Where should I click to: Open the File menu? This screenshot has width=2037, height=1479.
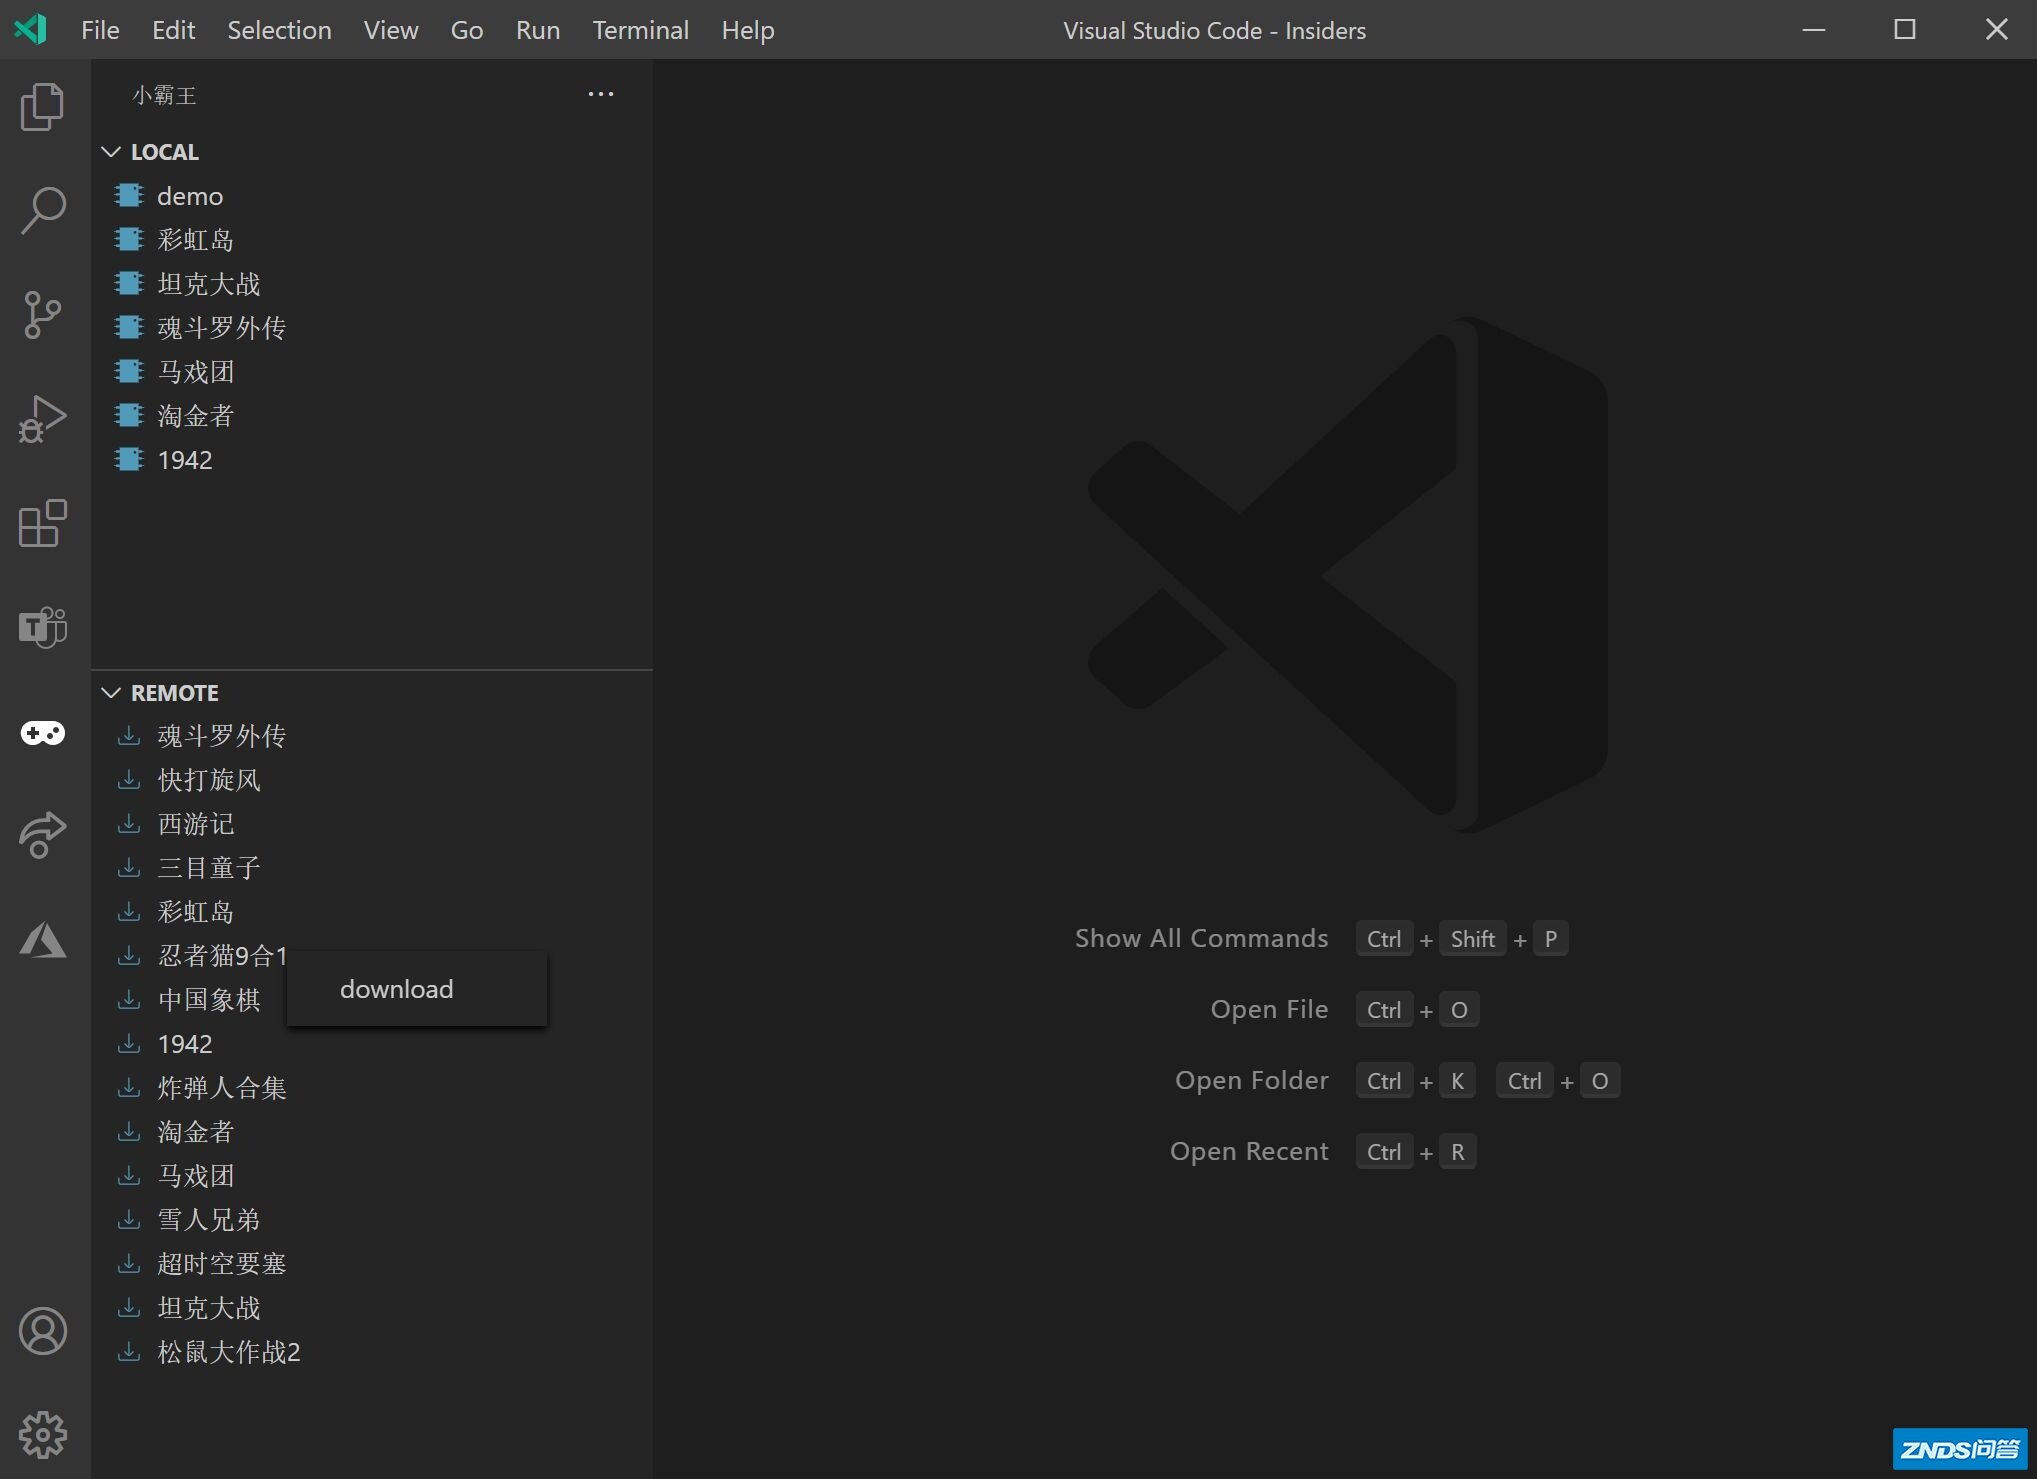(100, 30)
